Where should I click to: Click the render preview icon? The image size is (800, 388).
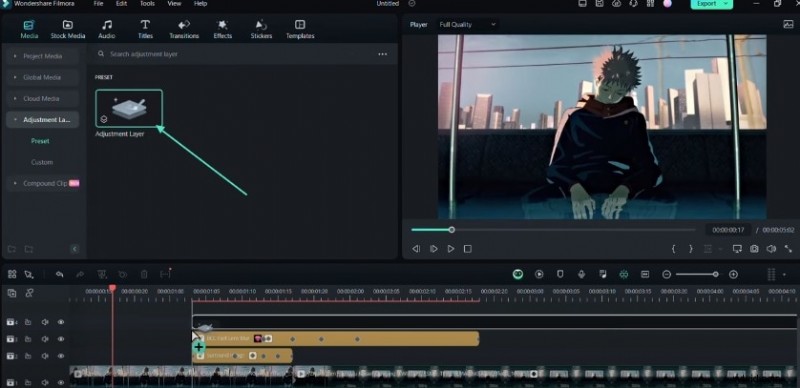pyautogui.click(x=539, y=275)
